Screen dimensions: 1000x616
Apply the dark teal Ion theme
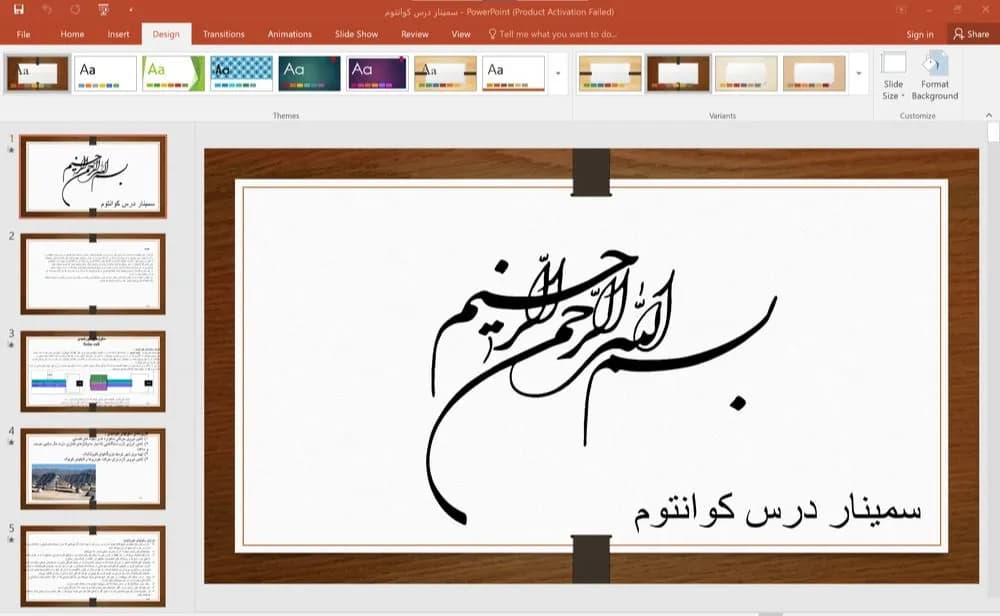[x=309, y=73]
